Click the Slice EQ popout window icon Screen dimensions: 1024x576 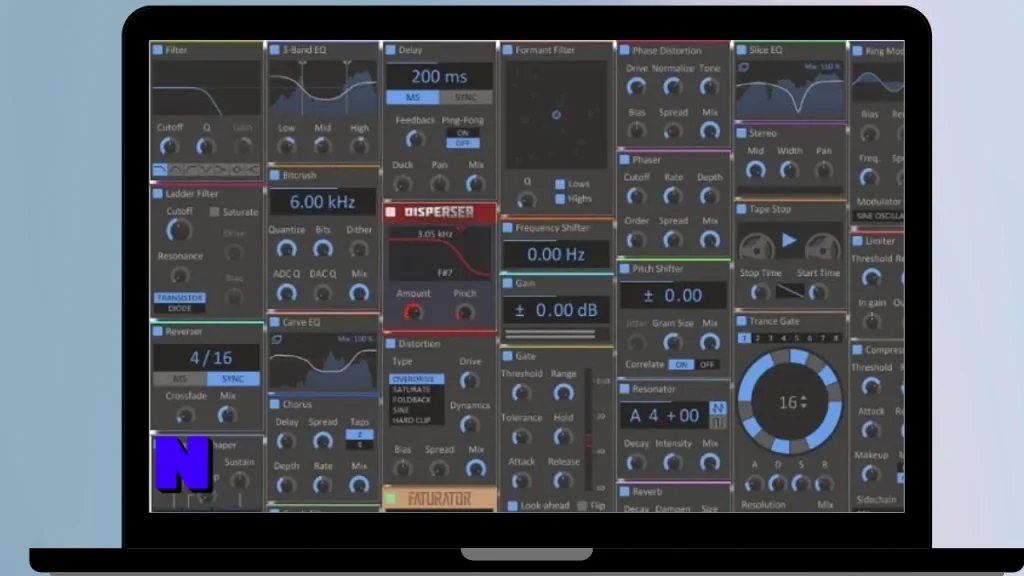pyautogui.click(x=743, y=67)
